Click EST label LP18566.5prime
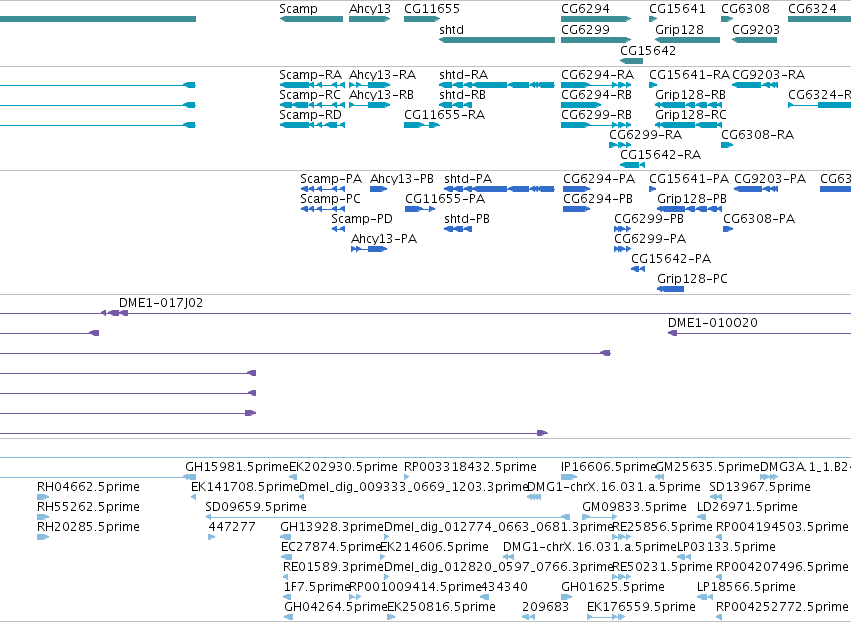 coord(746,587)
